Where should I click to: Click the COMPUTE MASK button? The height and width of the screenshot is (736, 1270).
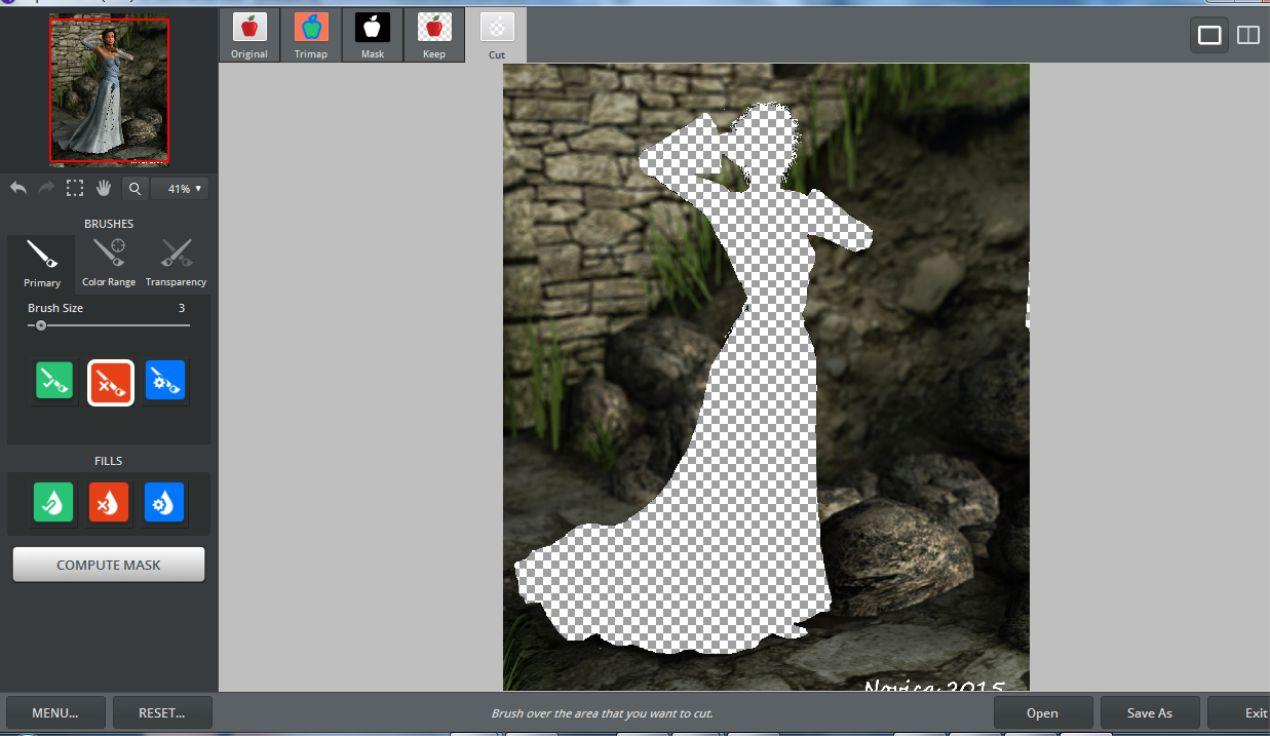(109, 565)
